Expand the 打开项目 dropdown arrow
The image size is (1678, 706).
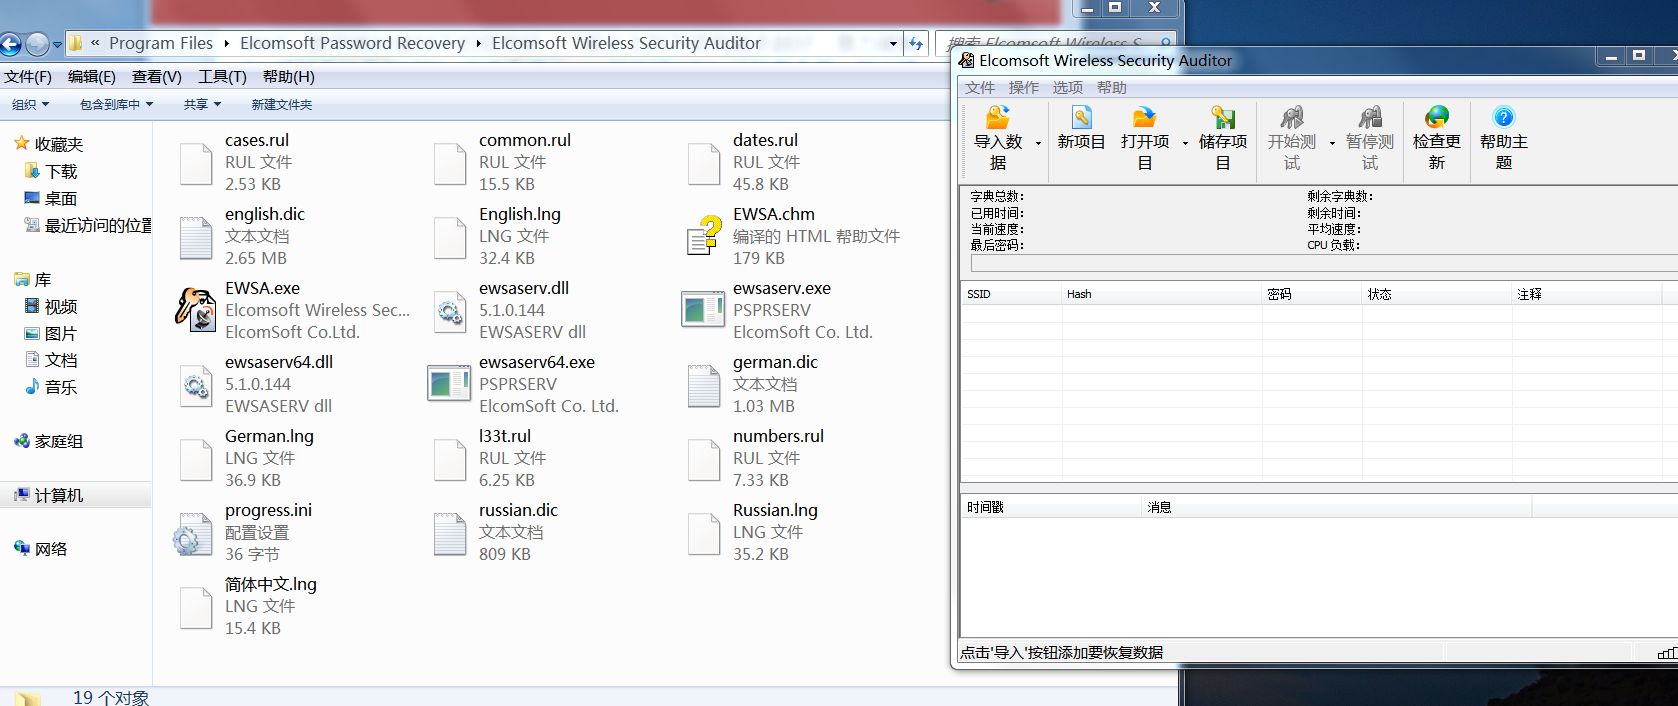(1185, 143)
